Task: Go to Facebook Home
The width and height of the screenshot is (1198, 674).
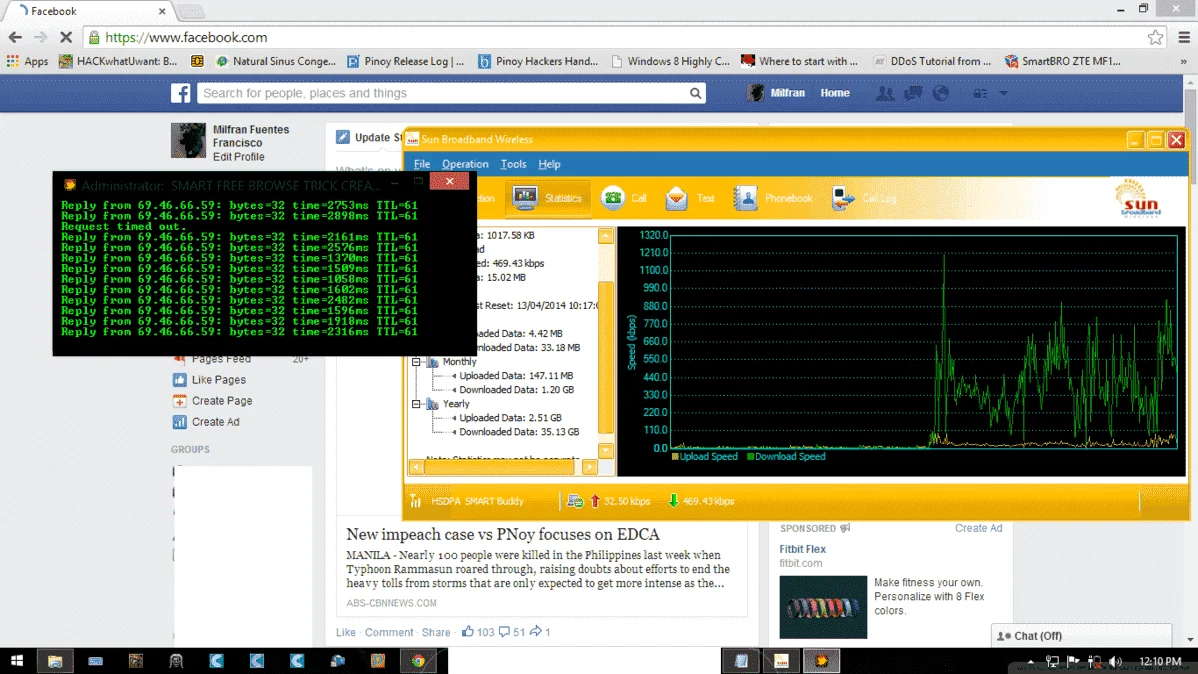Action: 835,93
